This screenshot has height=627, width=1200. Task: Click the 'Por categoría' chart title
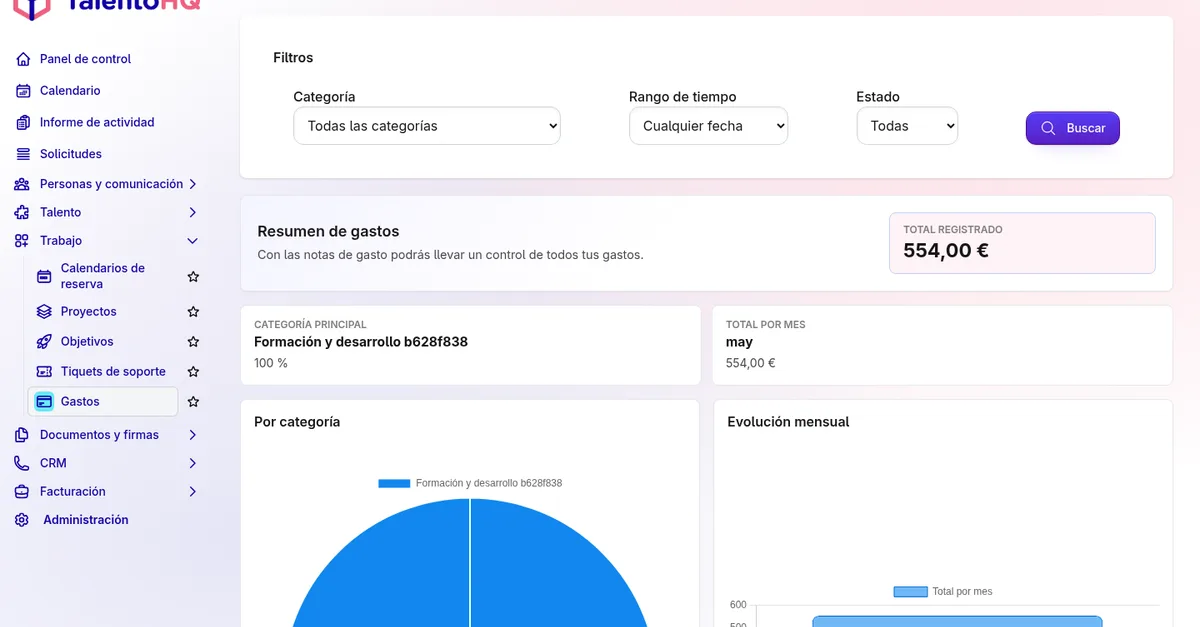tap(297, 422)
